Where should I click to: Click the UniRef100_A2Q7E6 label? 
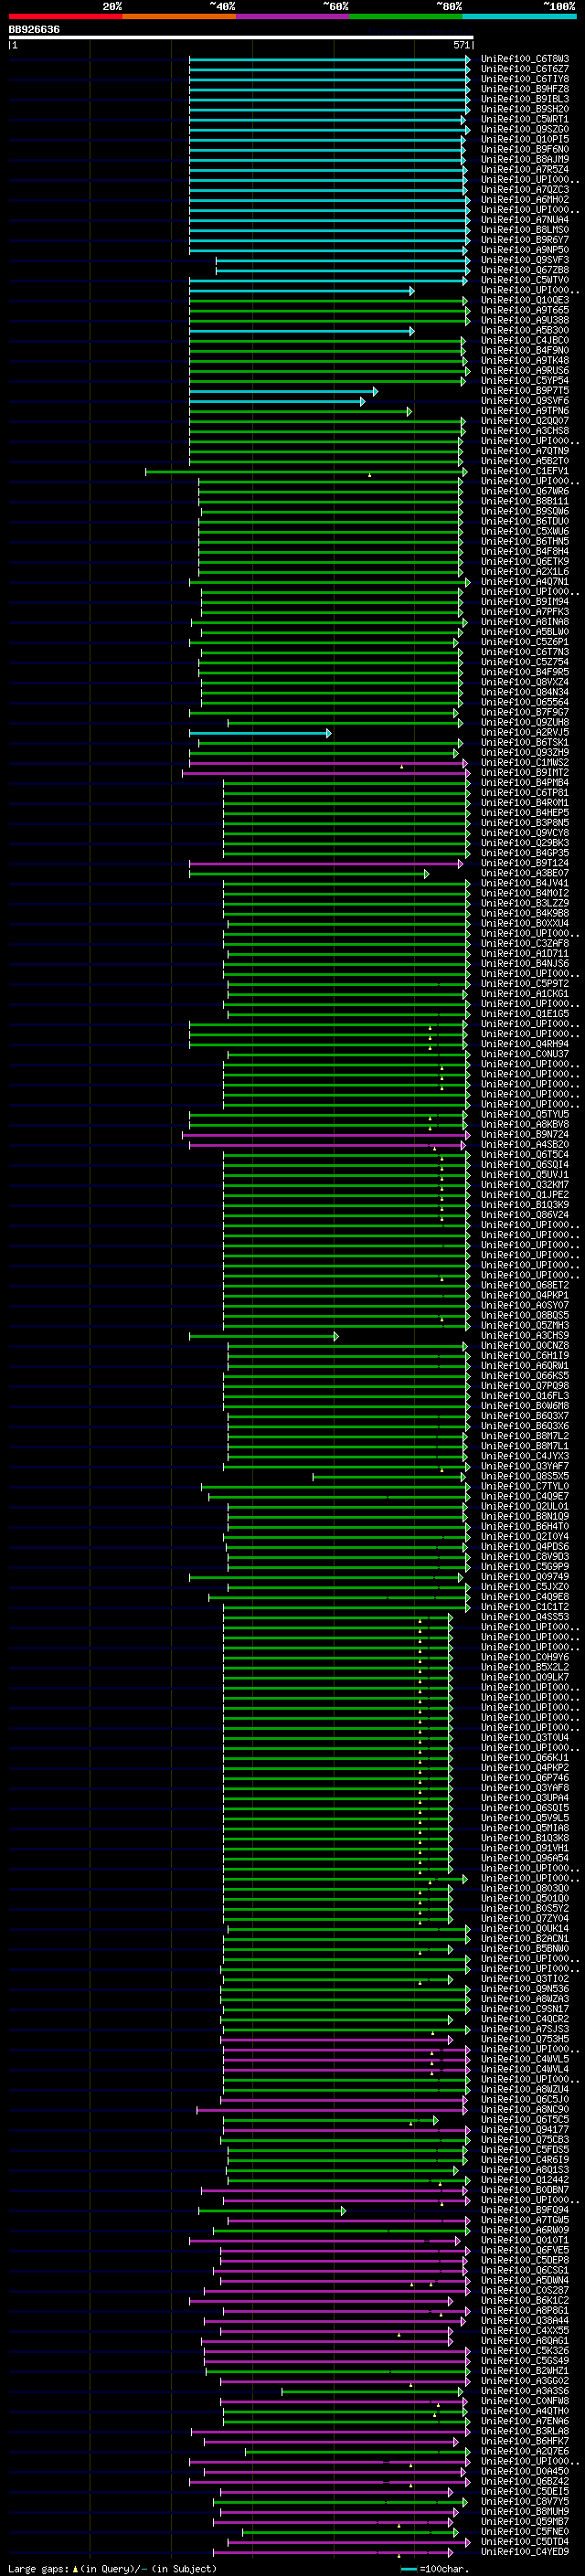point(525,2451)
